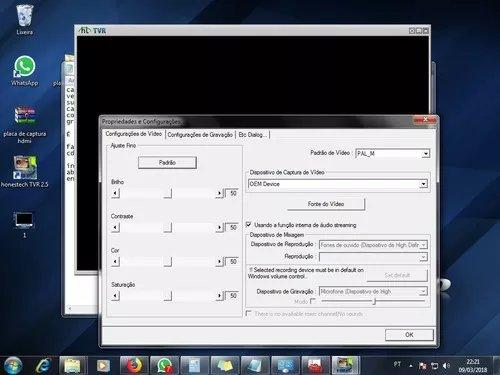Toggle the Mudo checkbox
The image size is (500, 375).
(x=312, y=301)
